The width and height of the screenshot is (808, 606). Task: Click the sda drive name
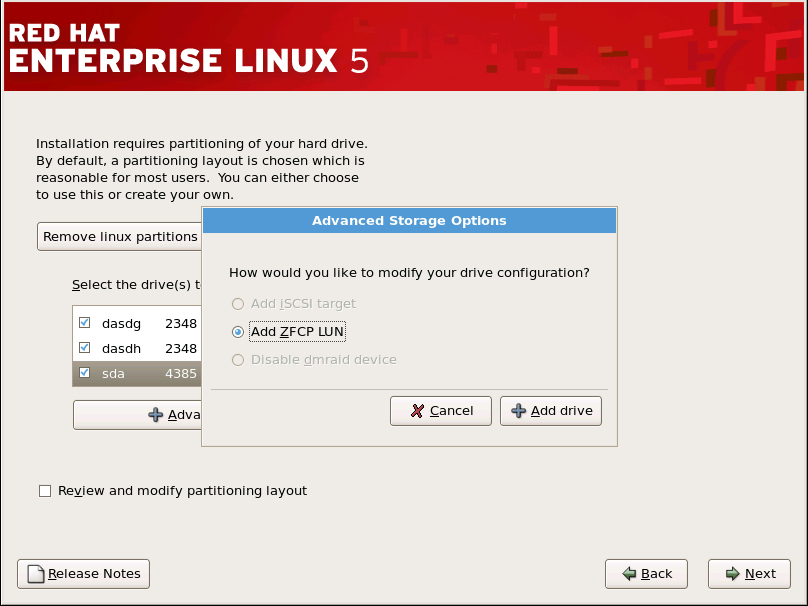click(x=113, y=374)
